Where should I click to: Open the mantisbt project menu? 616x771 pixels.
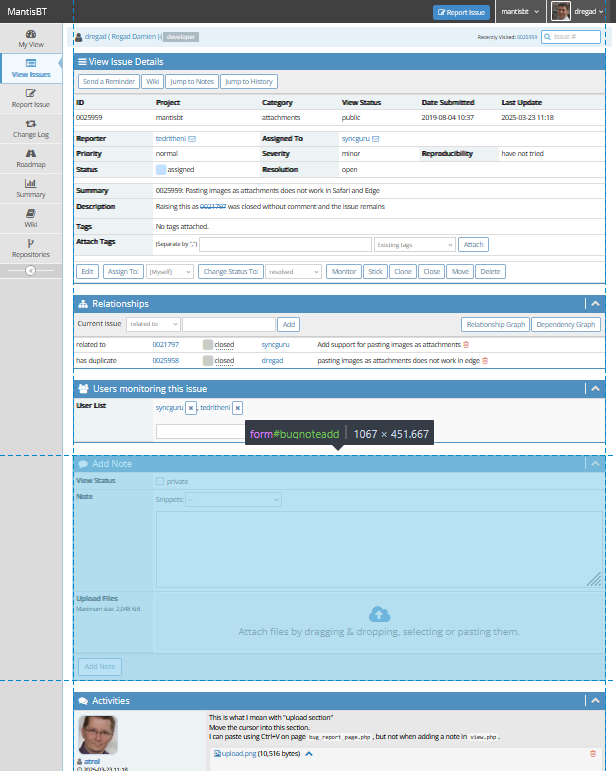click(x=520, y=12)
